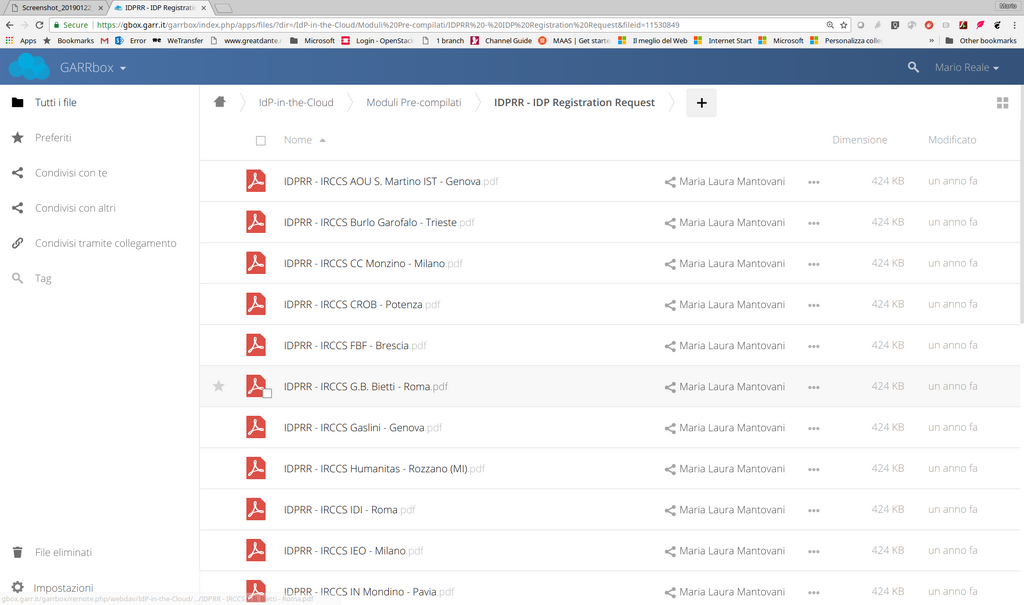Screen dimensions: 1024x605
Task: Go to File eliminati
Action: [63, 552]
